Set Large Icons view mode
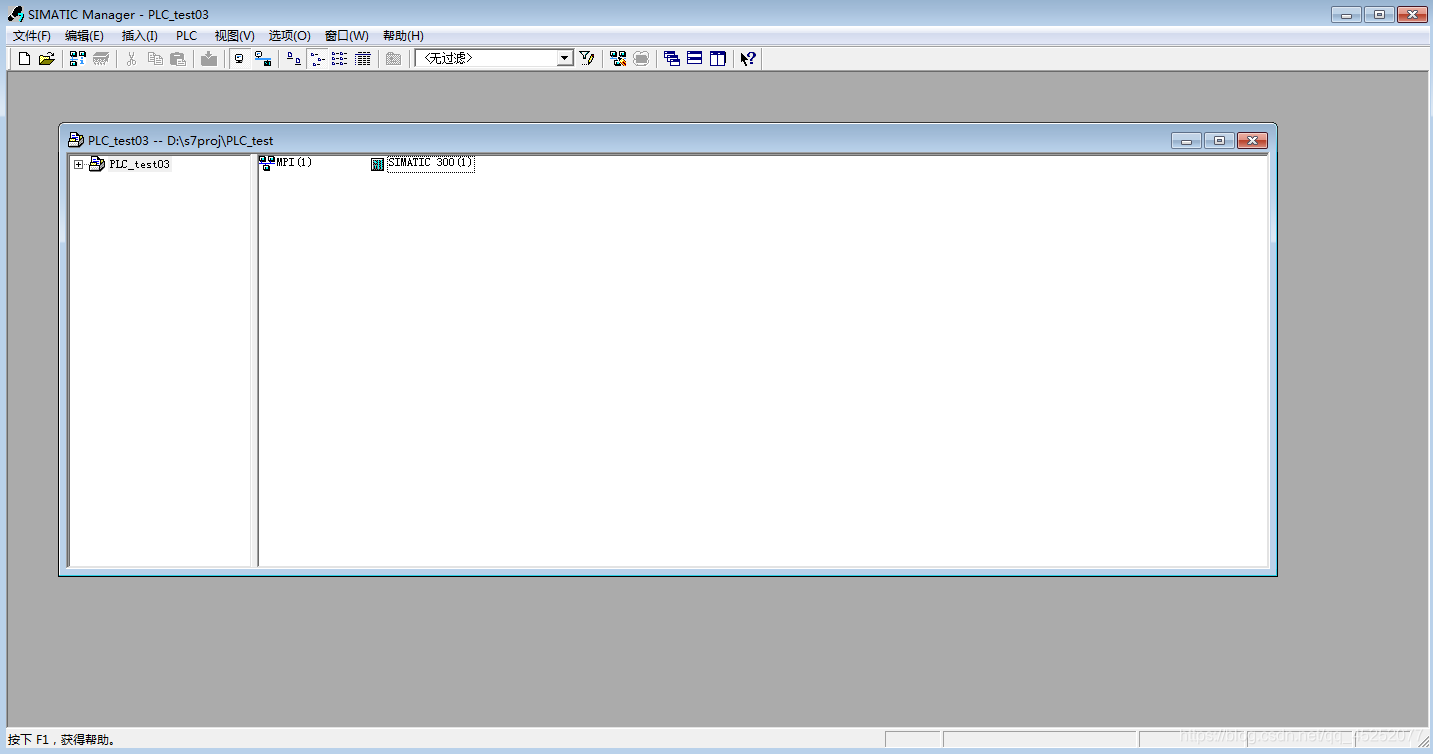The image size is (1433, 754). pos(293,59)
